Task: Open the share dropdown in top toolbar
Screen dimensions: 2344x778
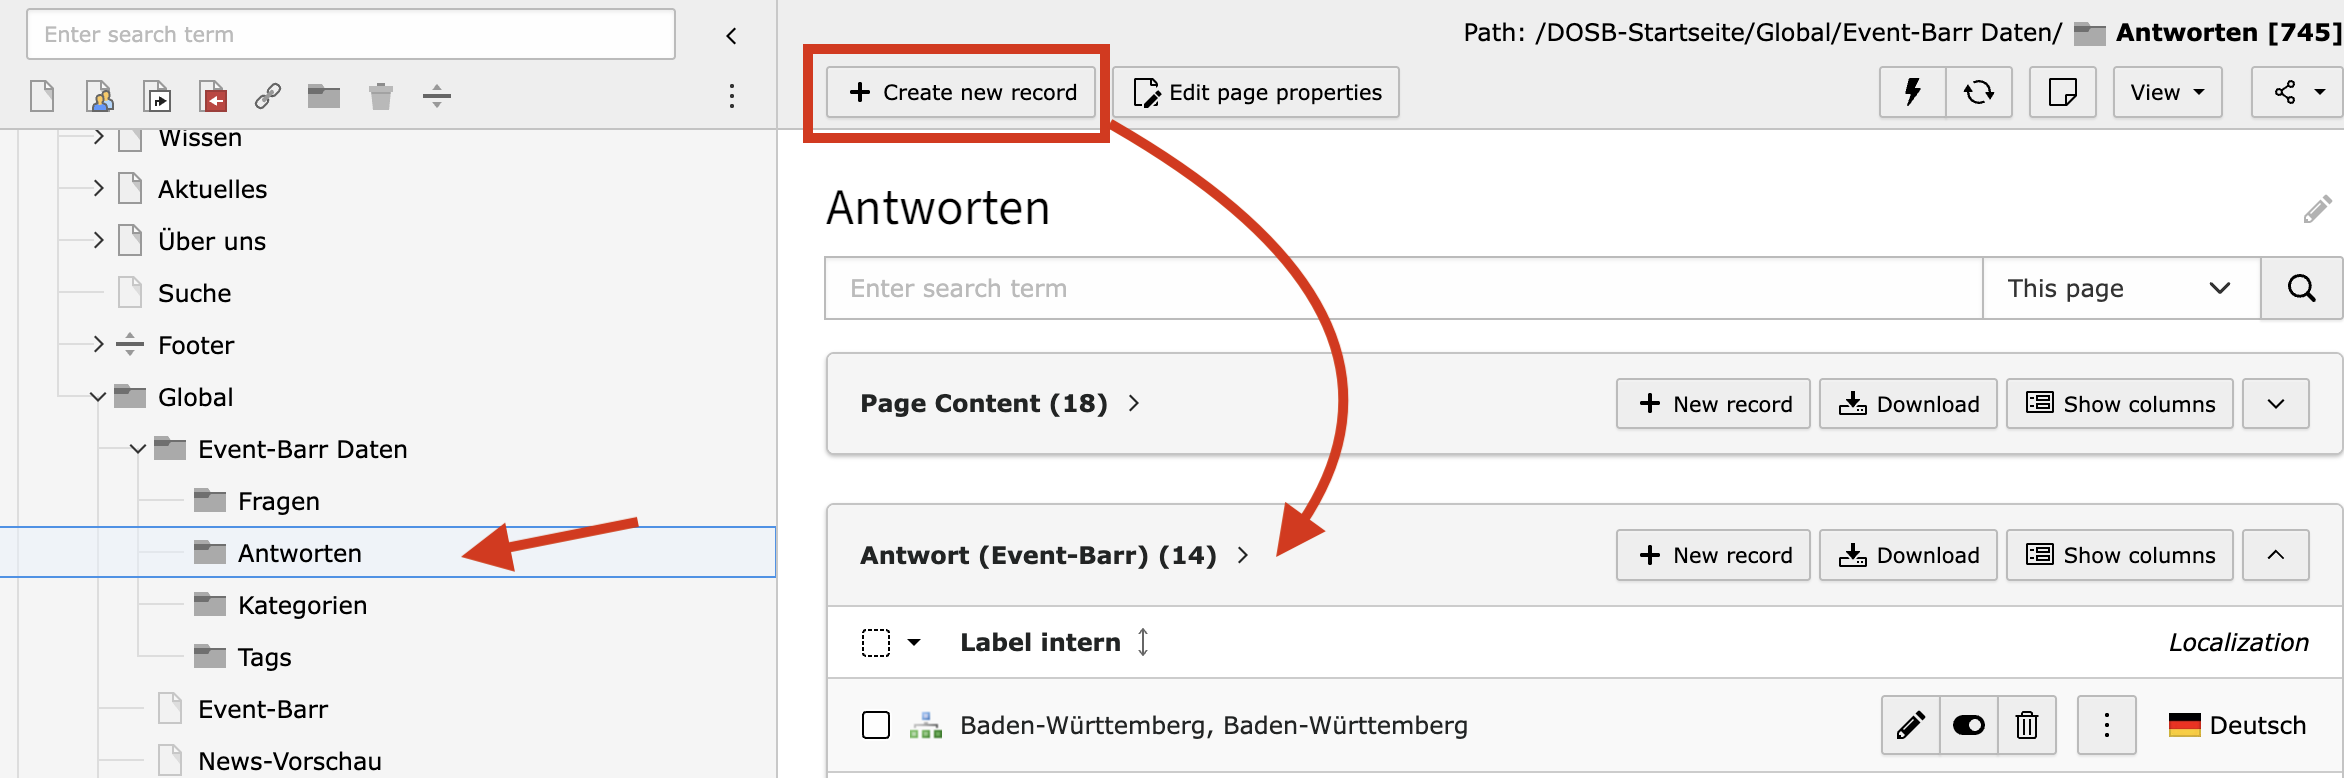Action: coord(2298,92)
